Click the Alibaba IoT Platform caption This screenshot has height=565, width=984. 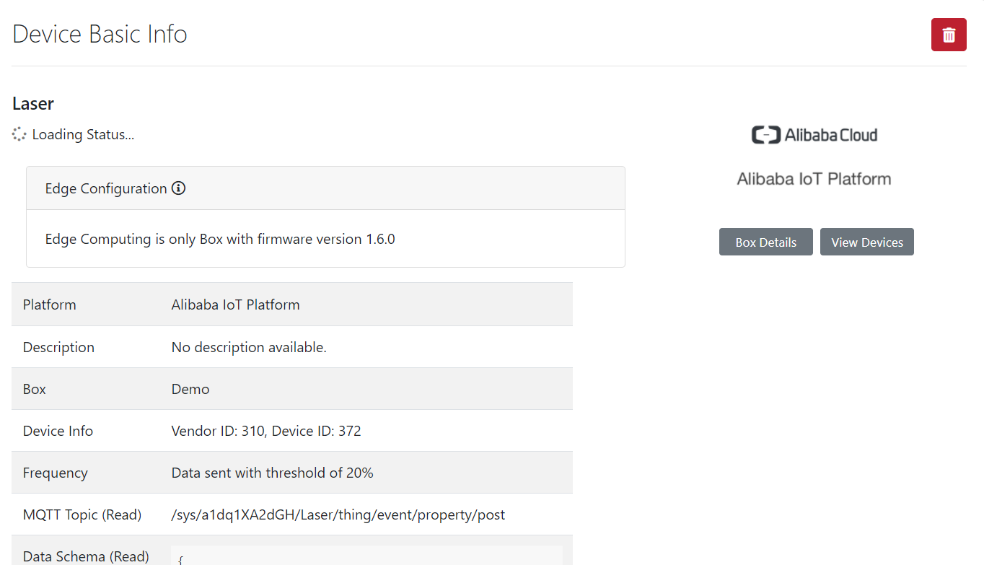click(814, 179)
